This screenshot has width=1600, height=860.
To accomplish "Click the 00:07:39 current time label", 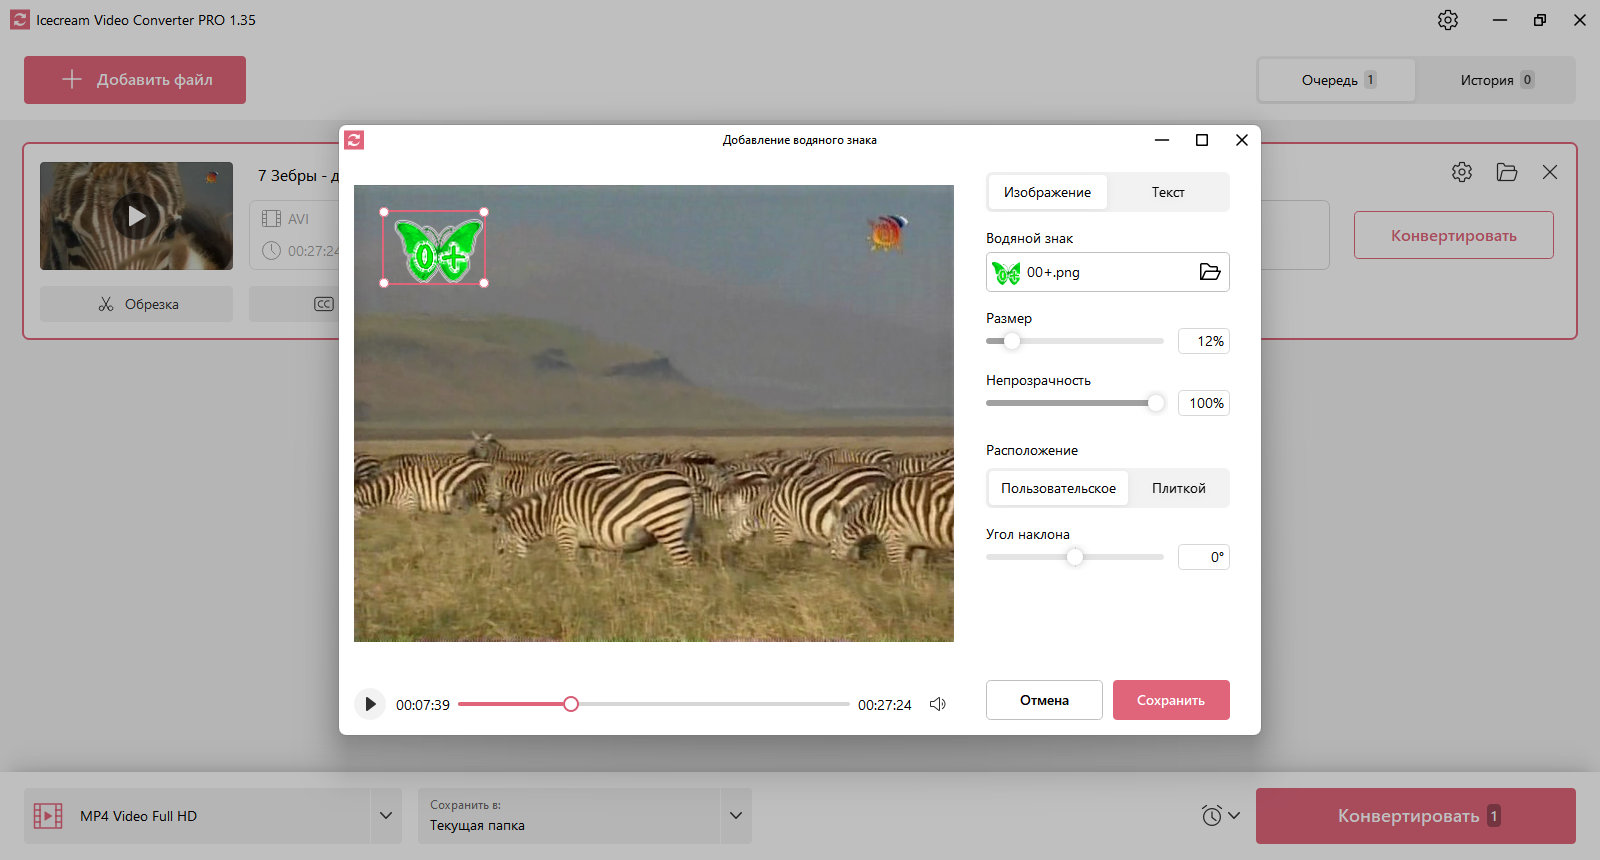I will point(423,705).
